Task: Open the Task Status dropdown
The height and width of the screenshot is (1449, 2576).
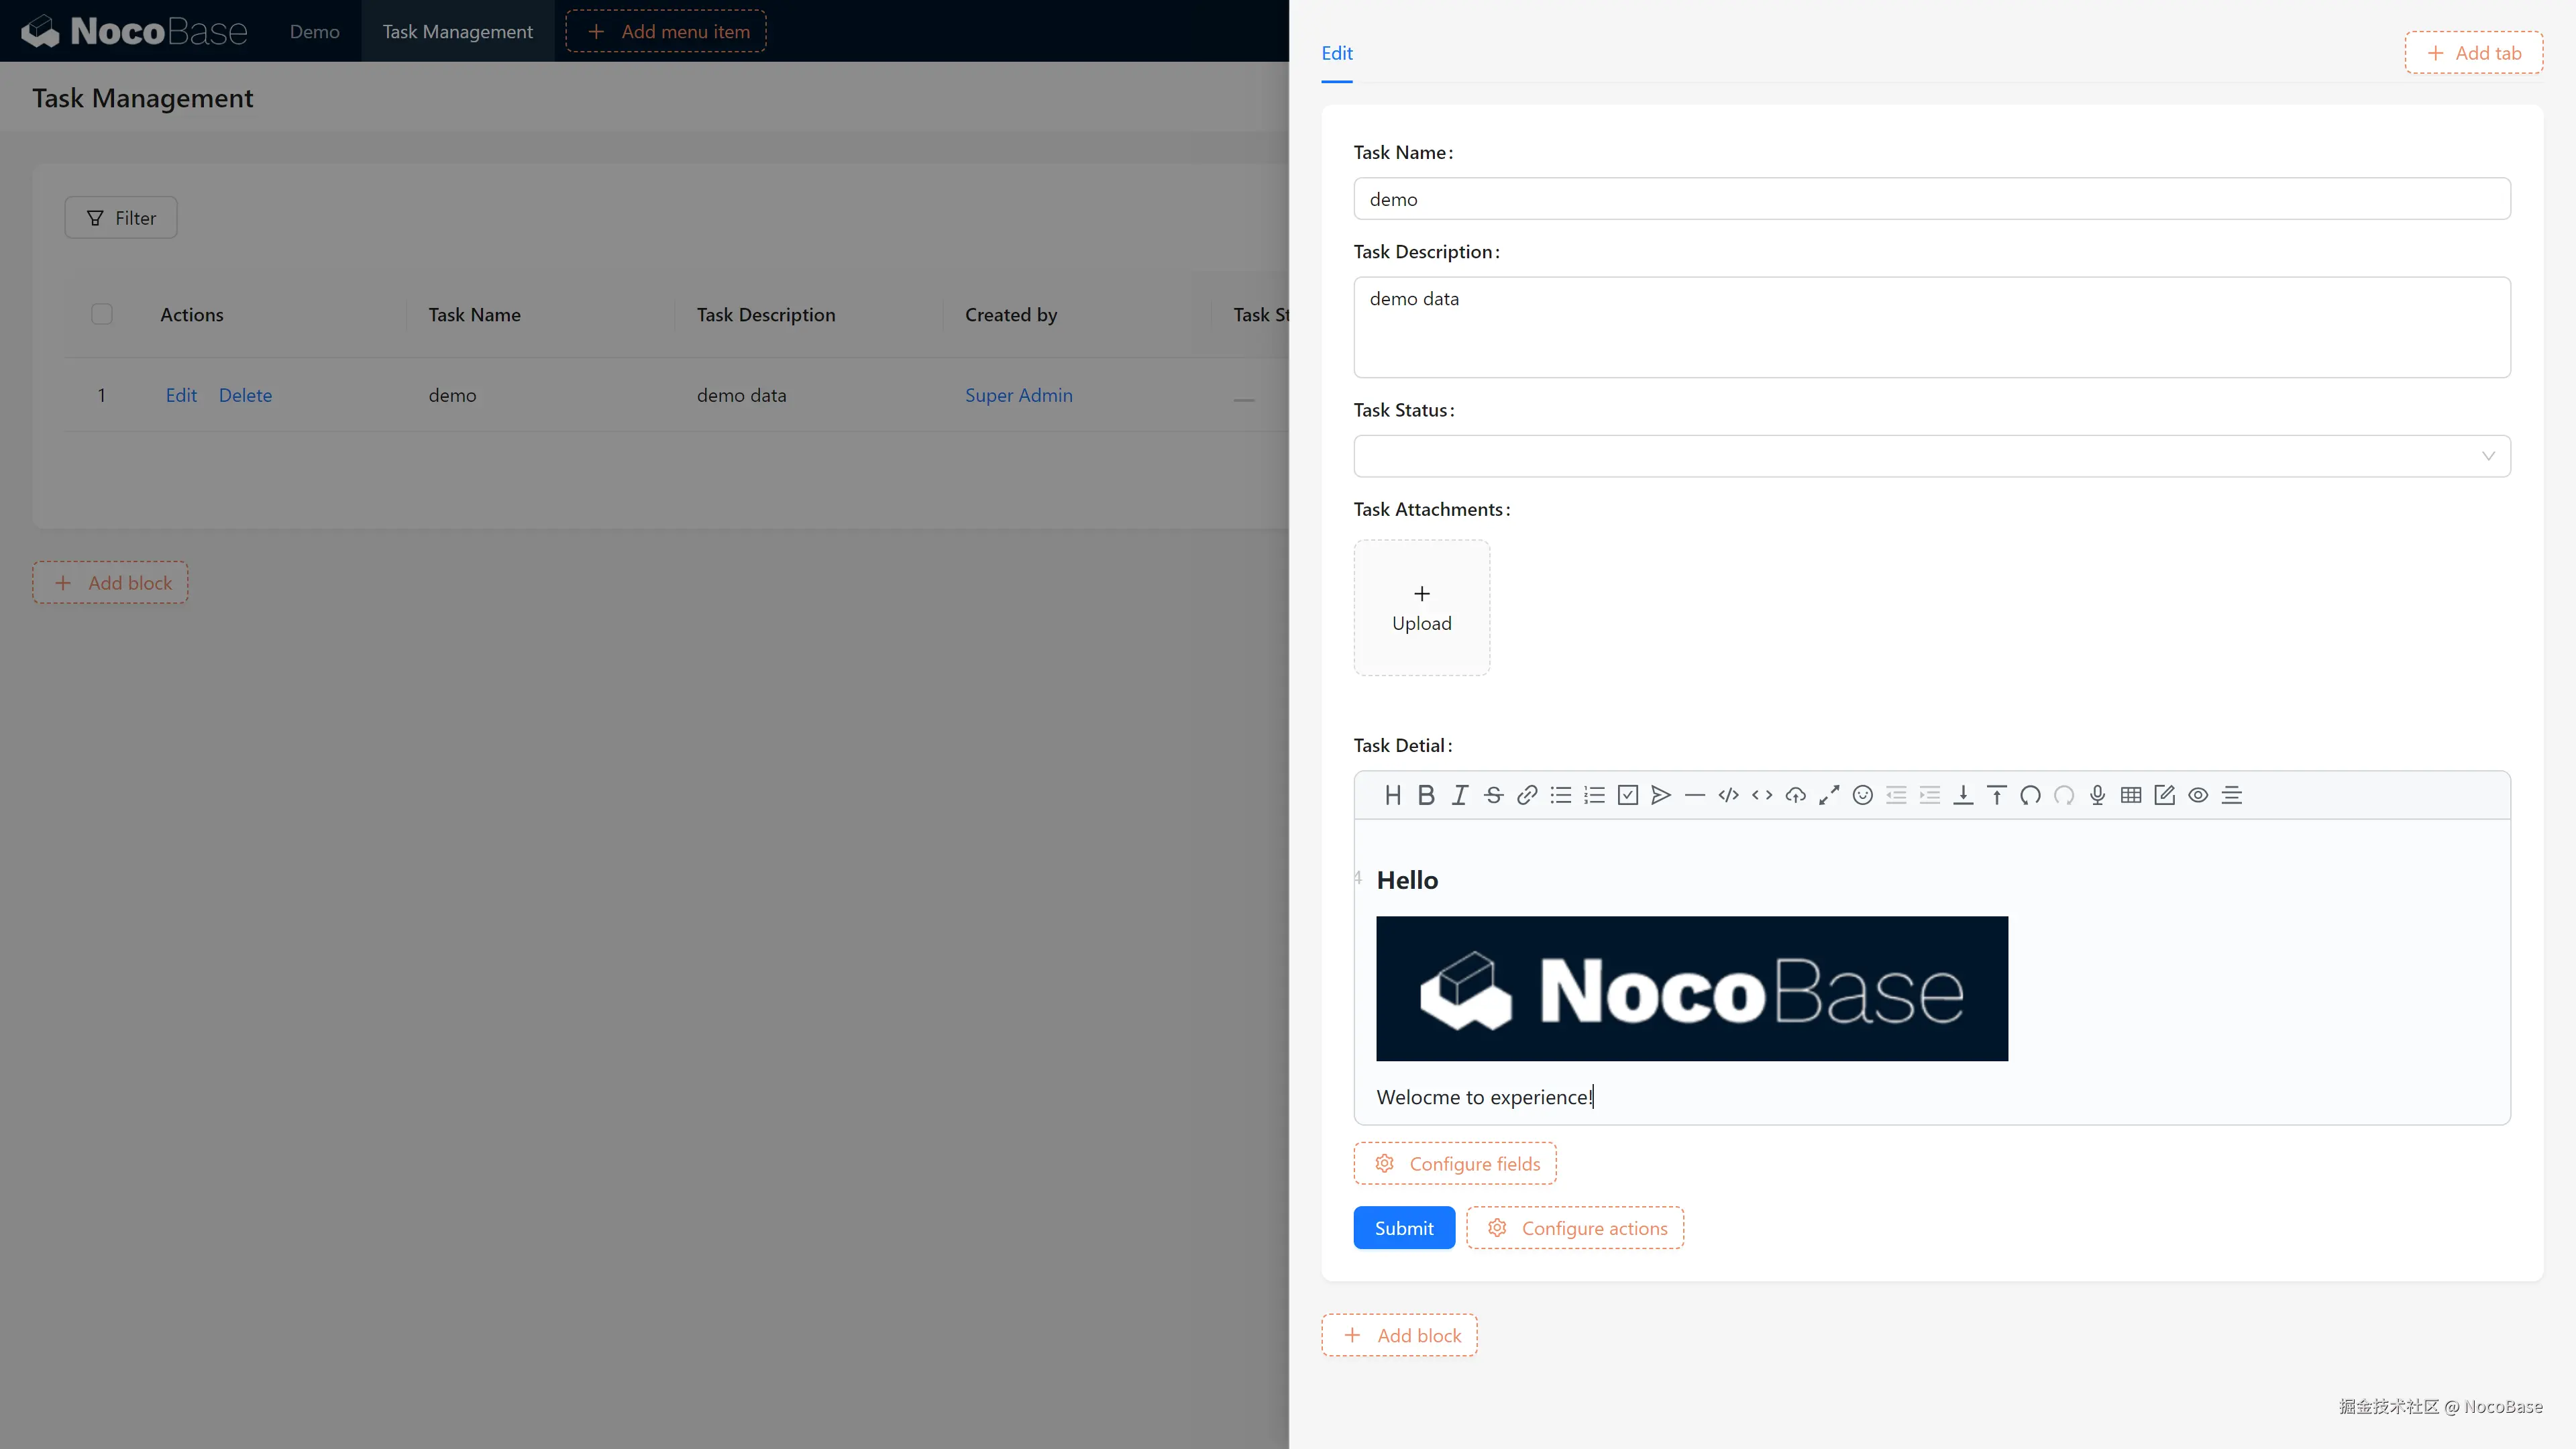Action: [1931, 456]
